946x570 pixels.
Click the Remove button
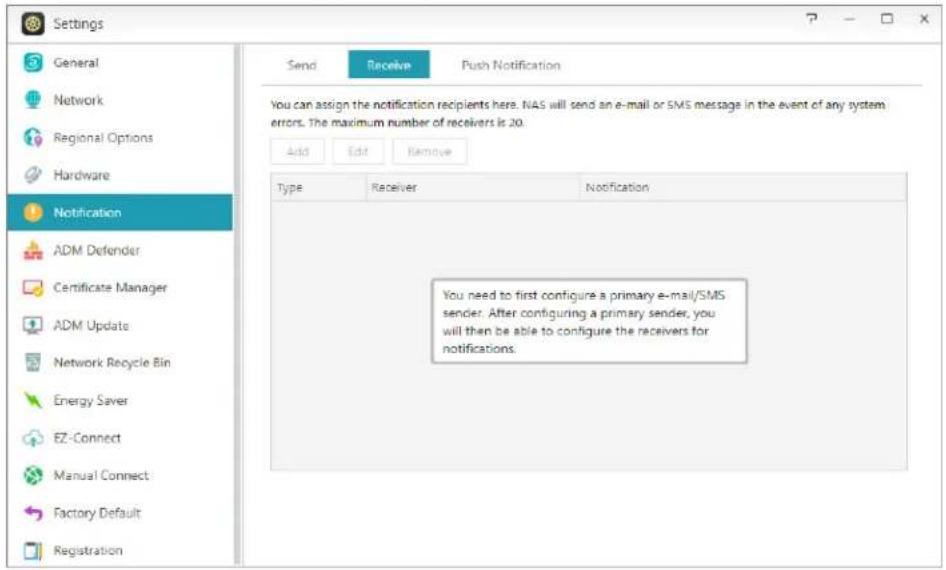(x=430, y=151)
